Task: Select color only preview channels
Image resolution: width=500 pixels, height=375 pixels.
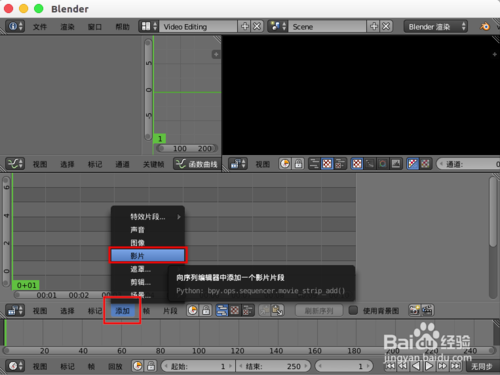Action: click(425, 164)
